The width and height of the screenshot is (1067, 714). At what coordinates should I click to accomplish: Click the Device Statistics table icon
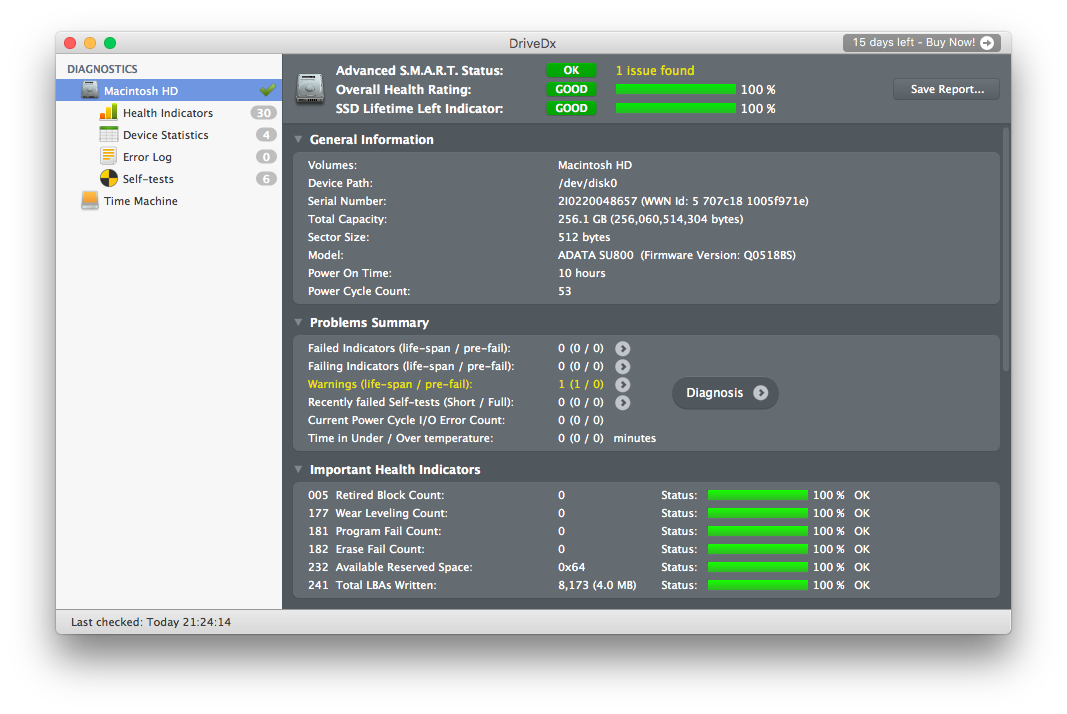tap(108, 135)
